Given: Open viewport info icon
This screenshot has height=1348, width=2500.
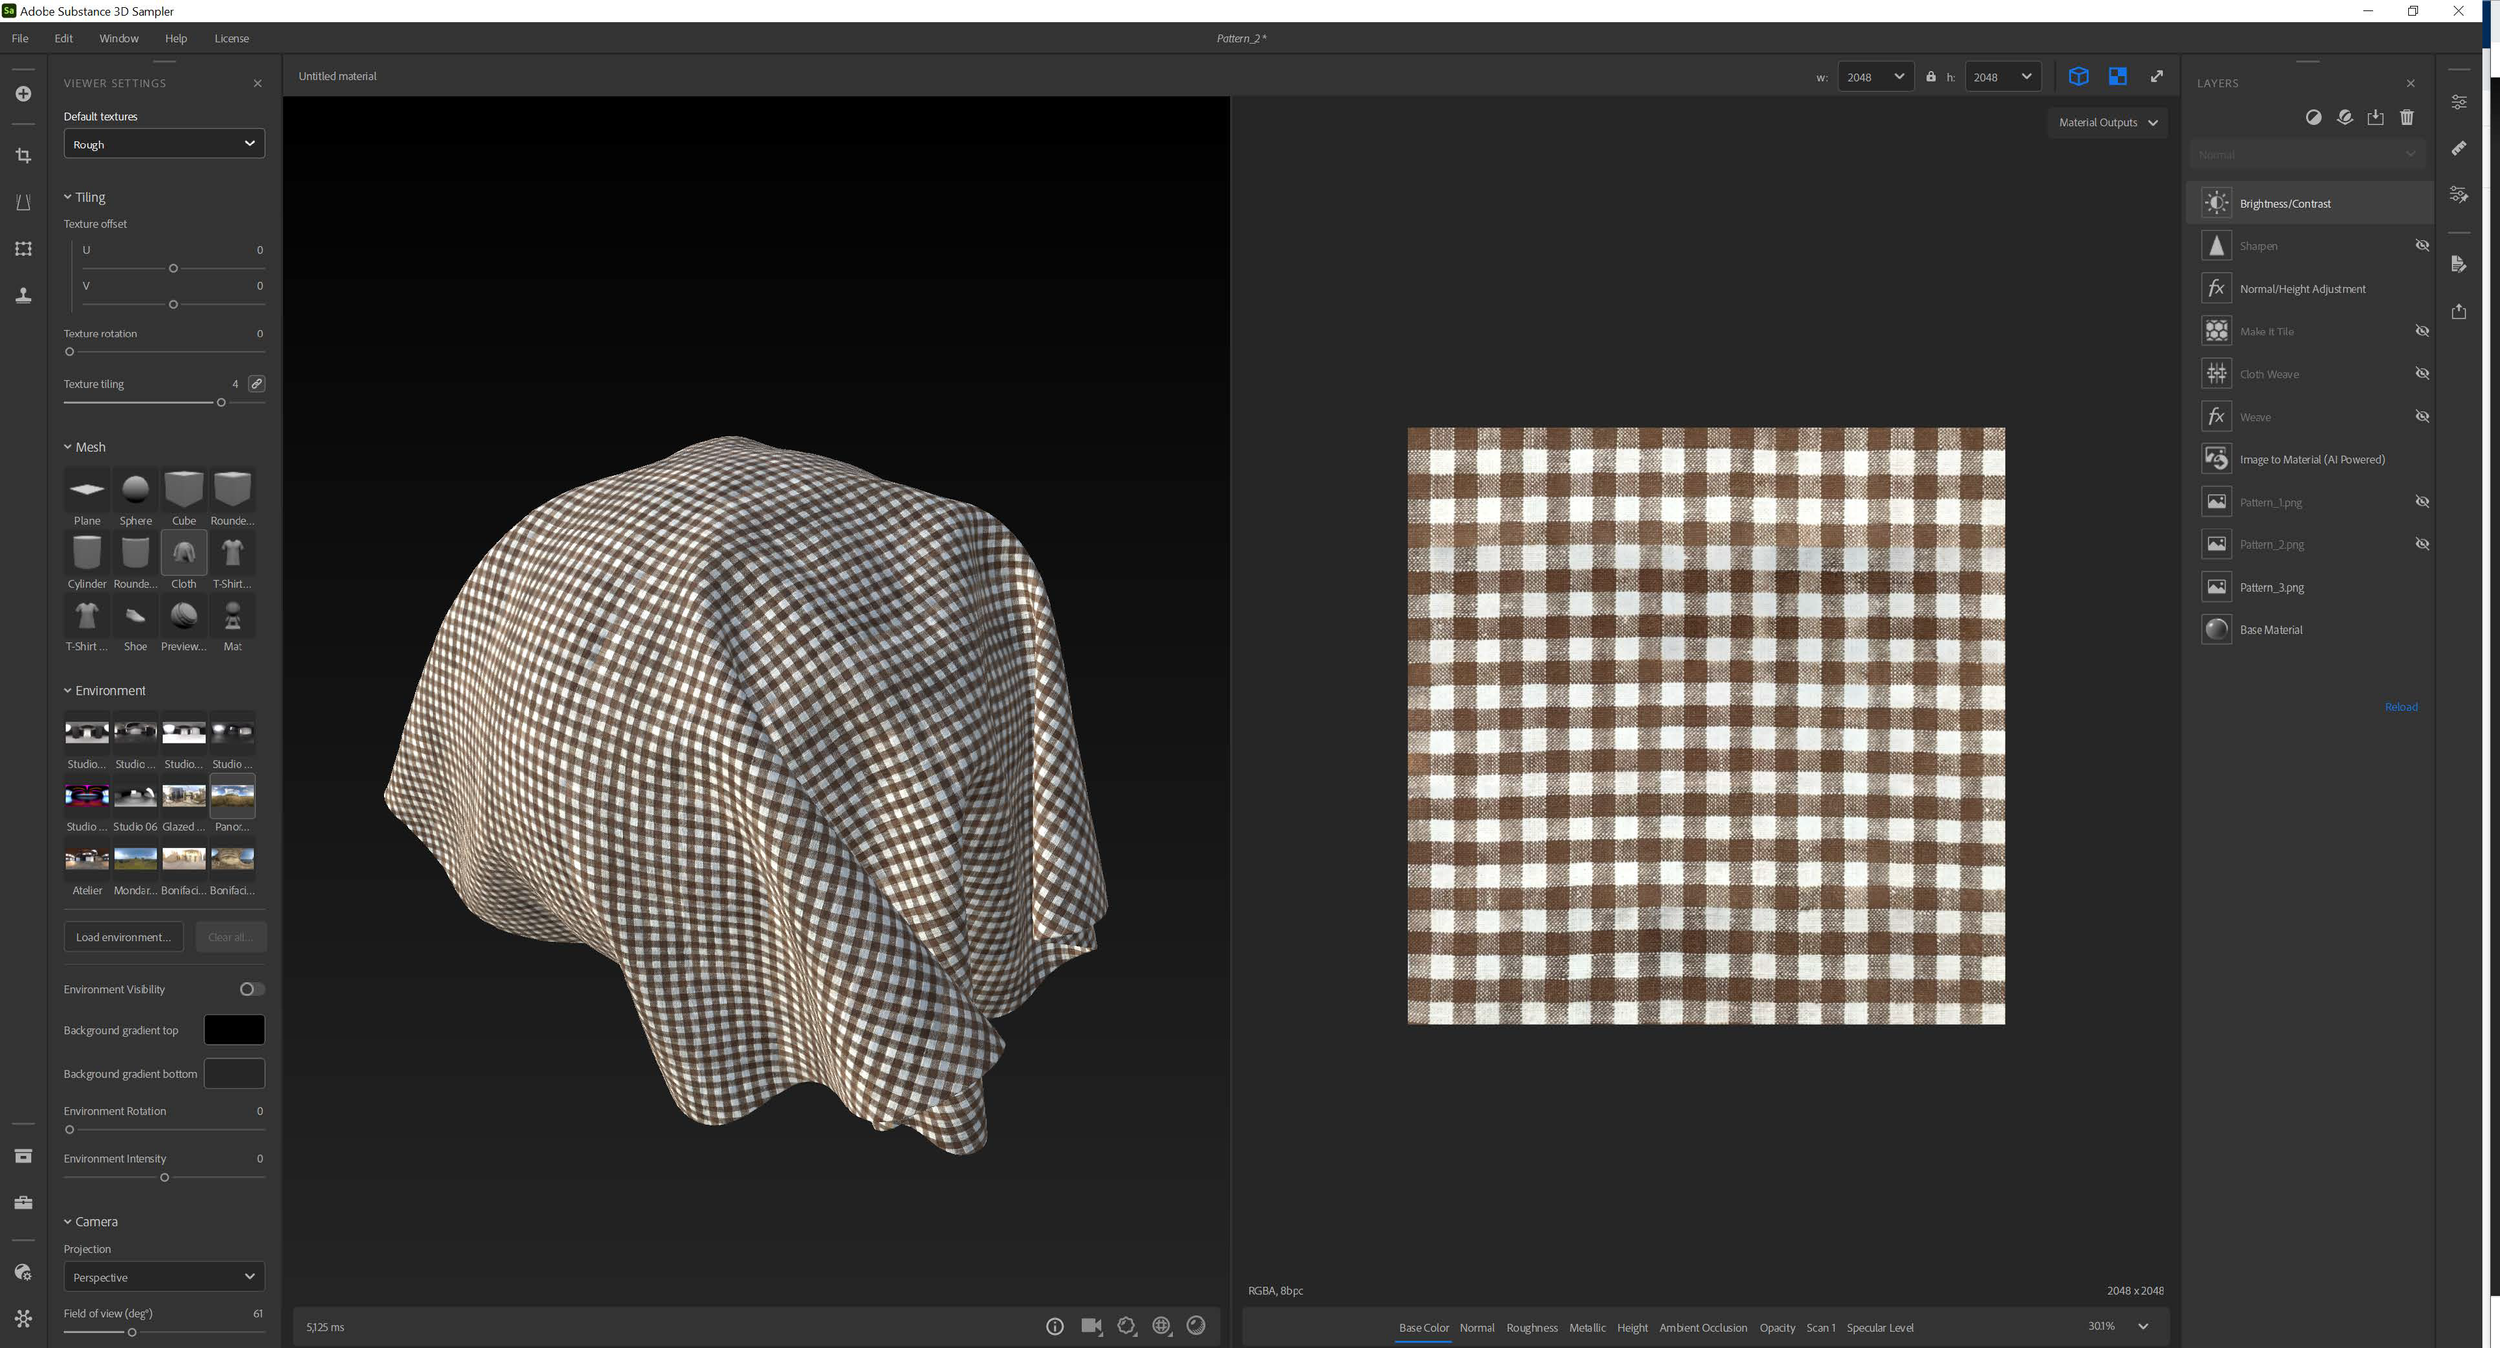Looking at the screenshot, I should (x=1054, y=1326).
